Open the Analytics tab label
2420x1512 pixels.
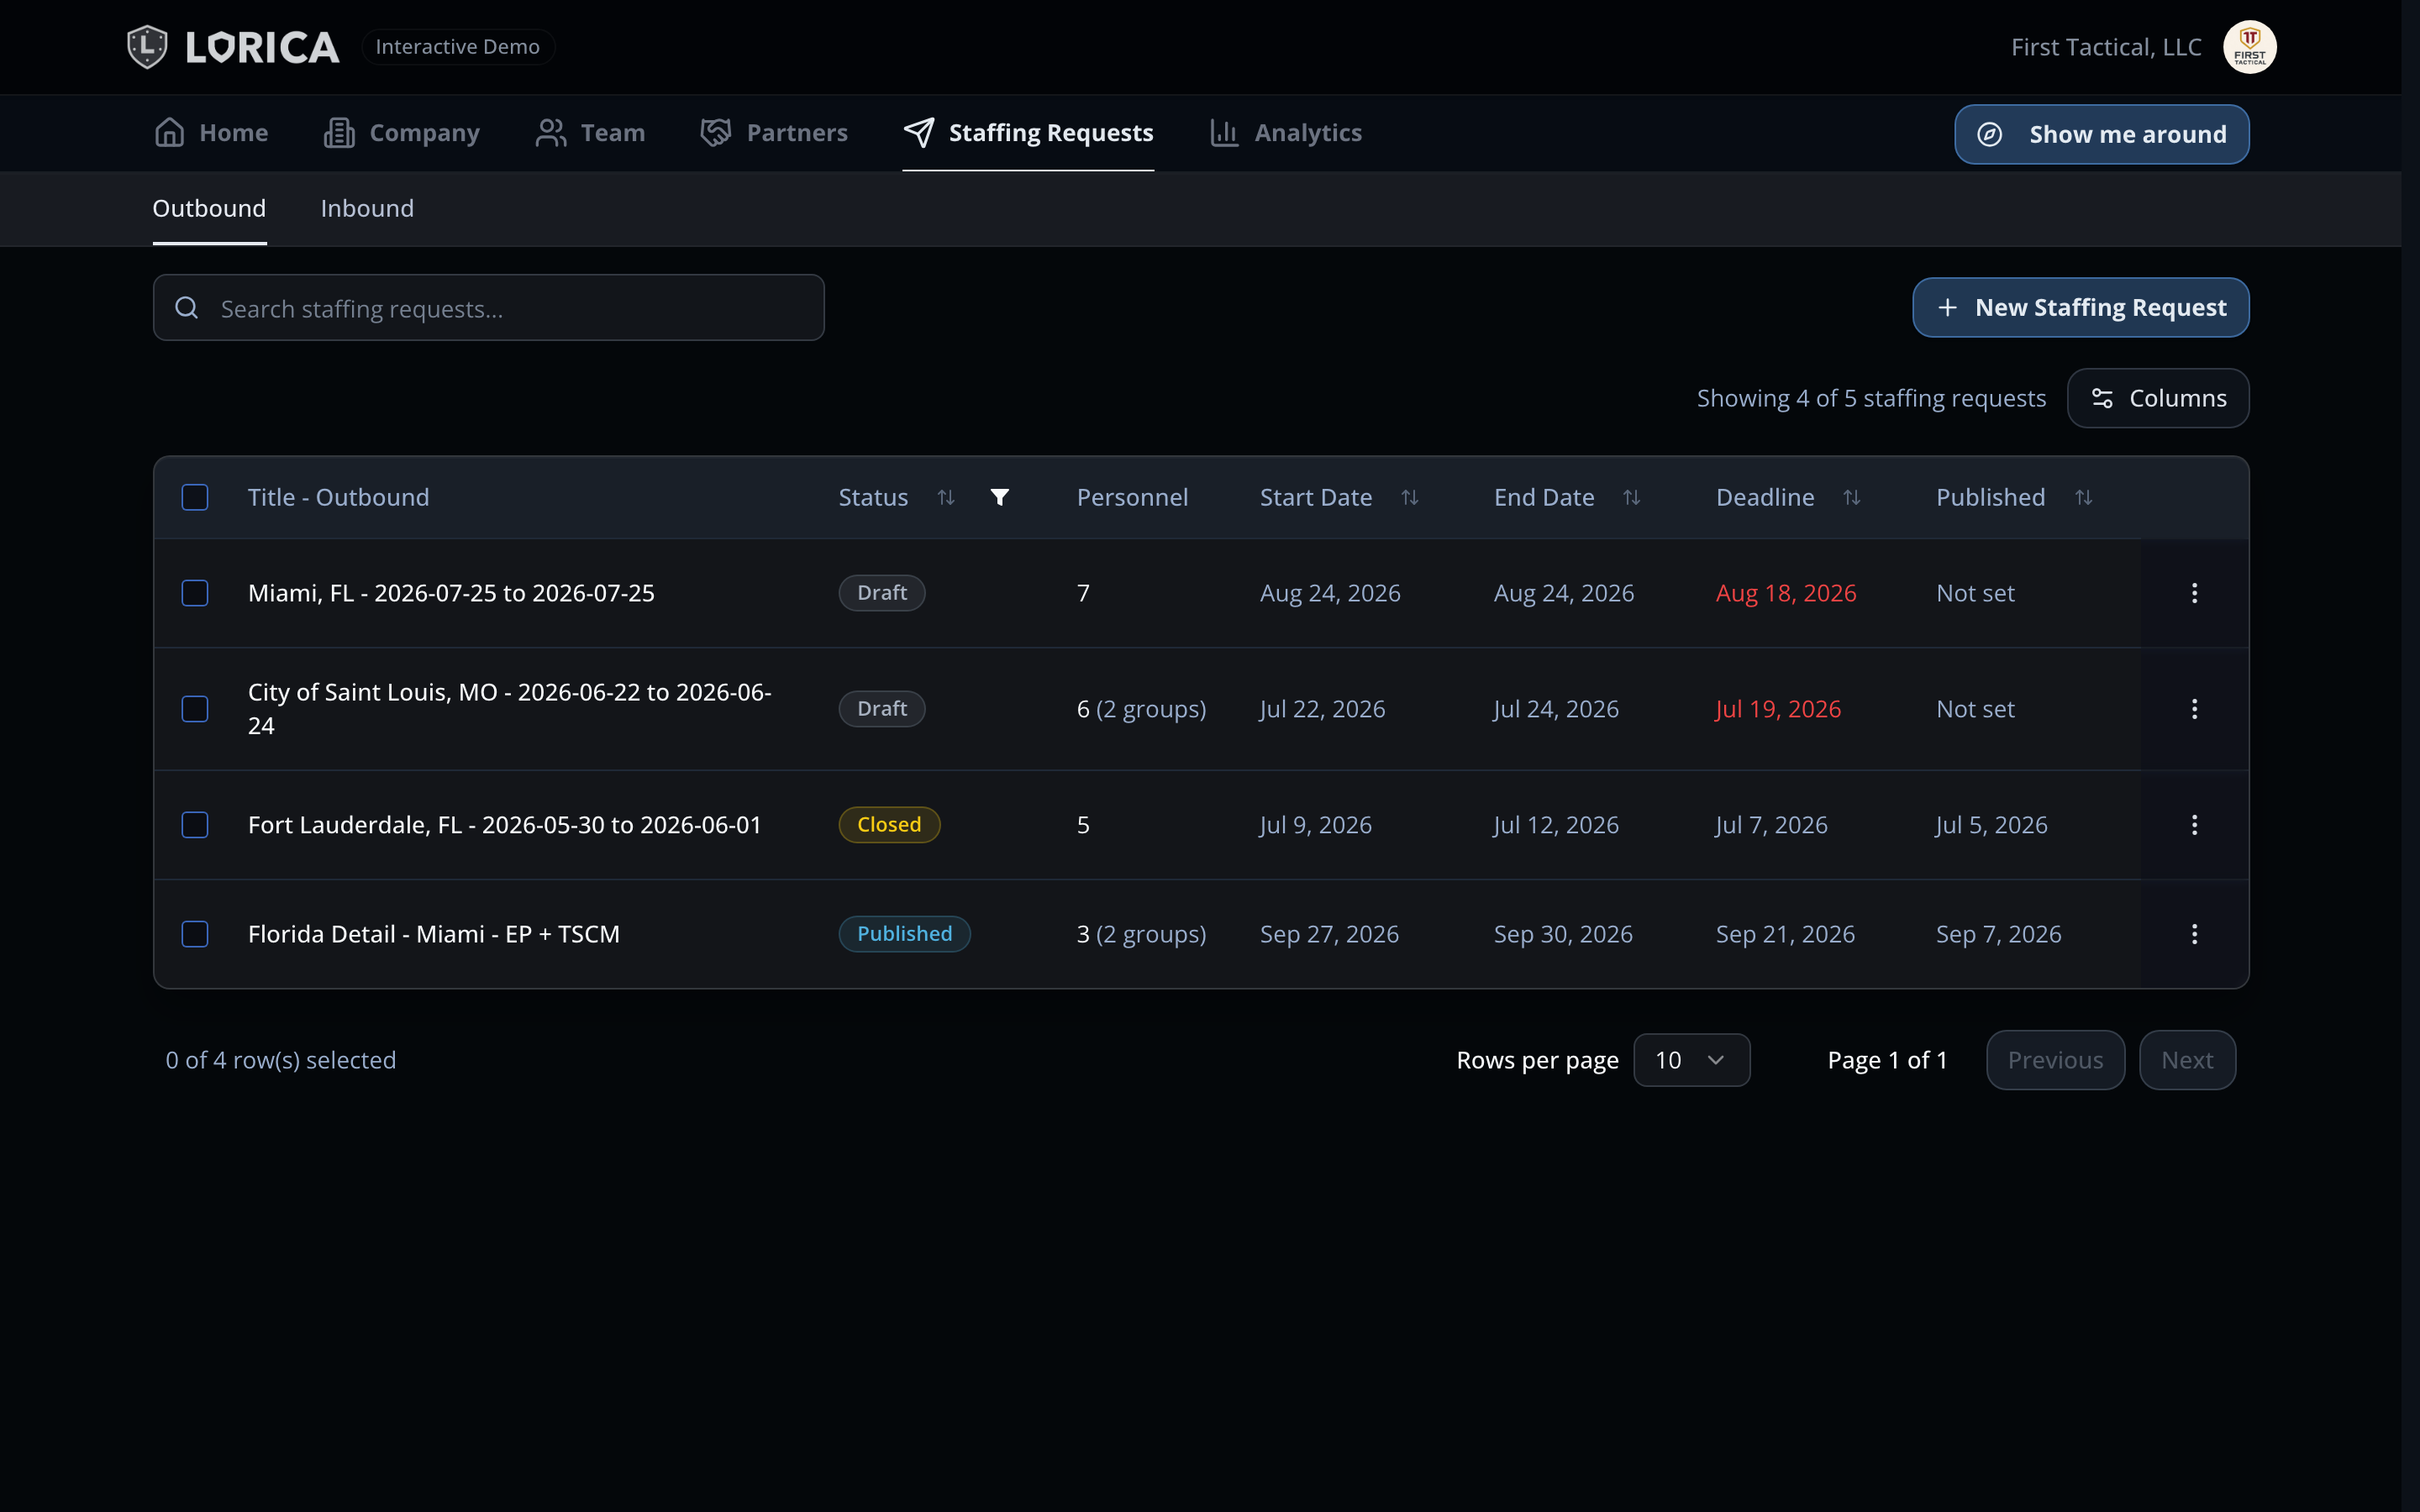click(1308, 132)
